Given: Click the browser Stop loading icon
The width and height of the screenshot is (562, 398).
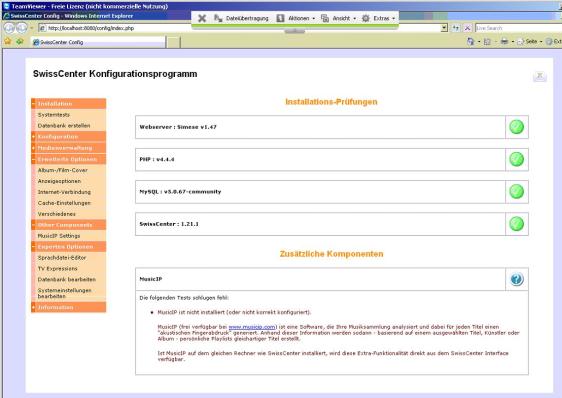Looking at the screenshot, I should (x=467, y=28).
